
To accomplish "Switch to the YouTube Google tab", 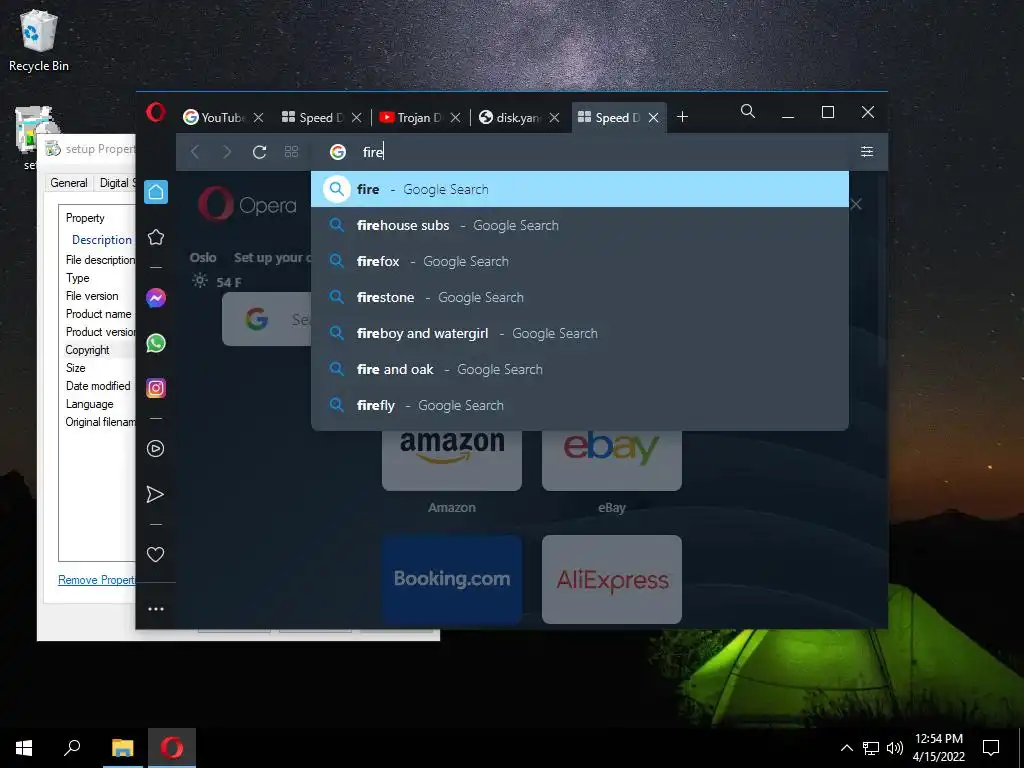I will click(x=215, y=118).
